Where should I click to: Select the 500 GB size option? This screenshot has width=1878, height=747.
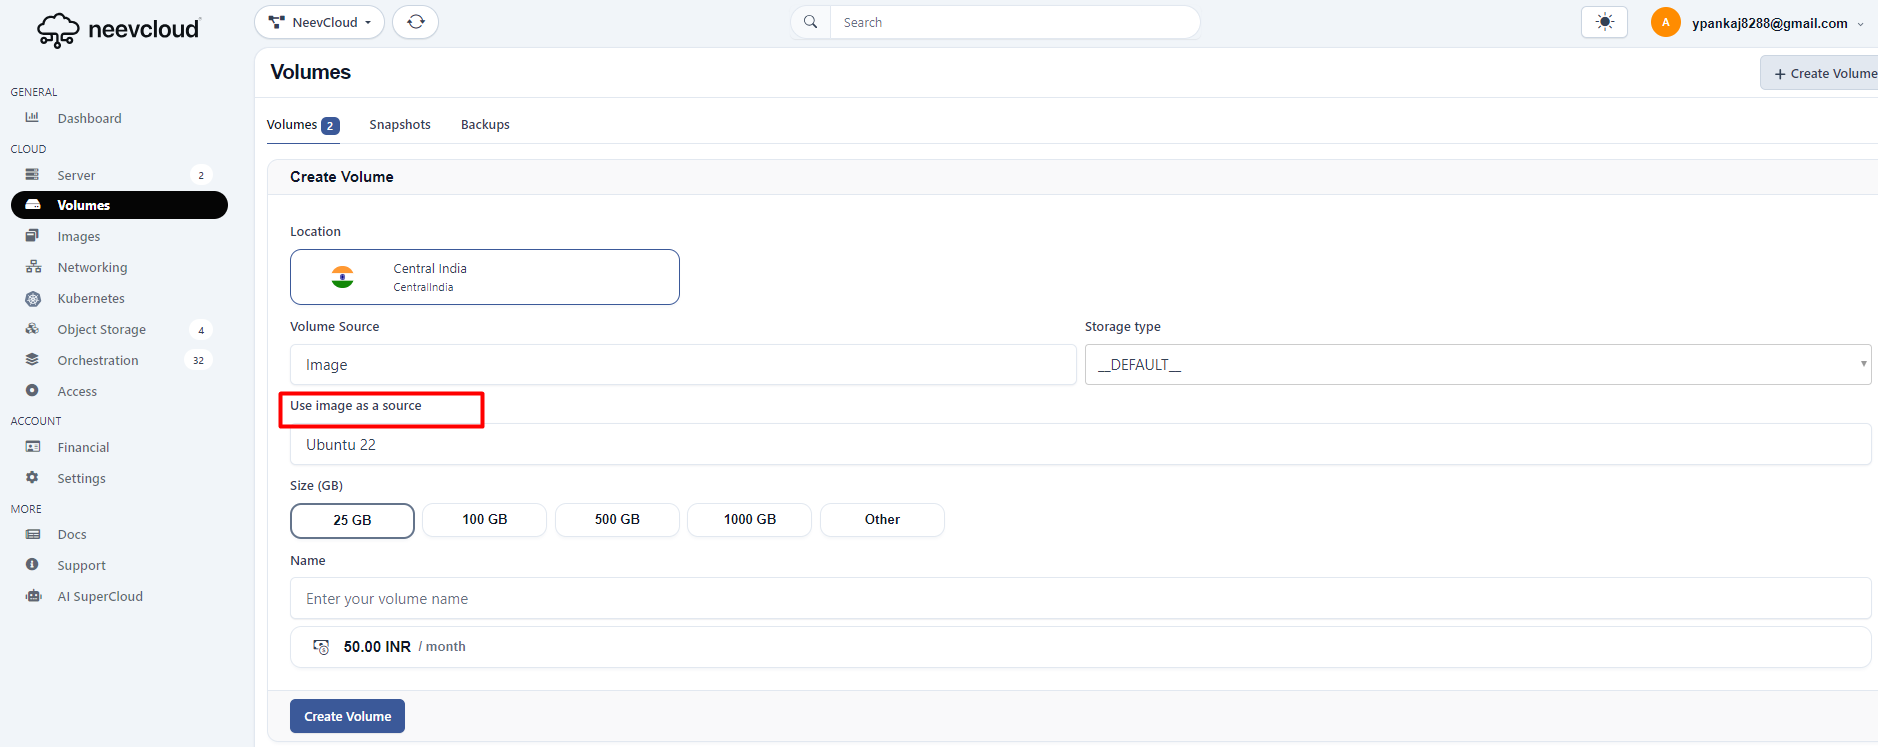[x=617, y=520]
